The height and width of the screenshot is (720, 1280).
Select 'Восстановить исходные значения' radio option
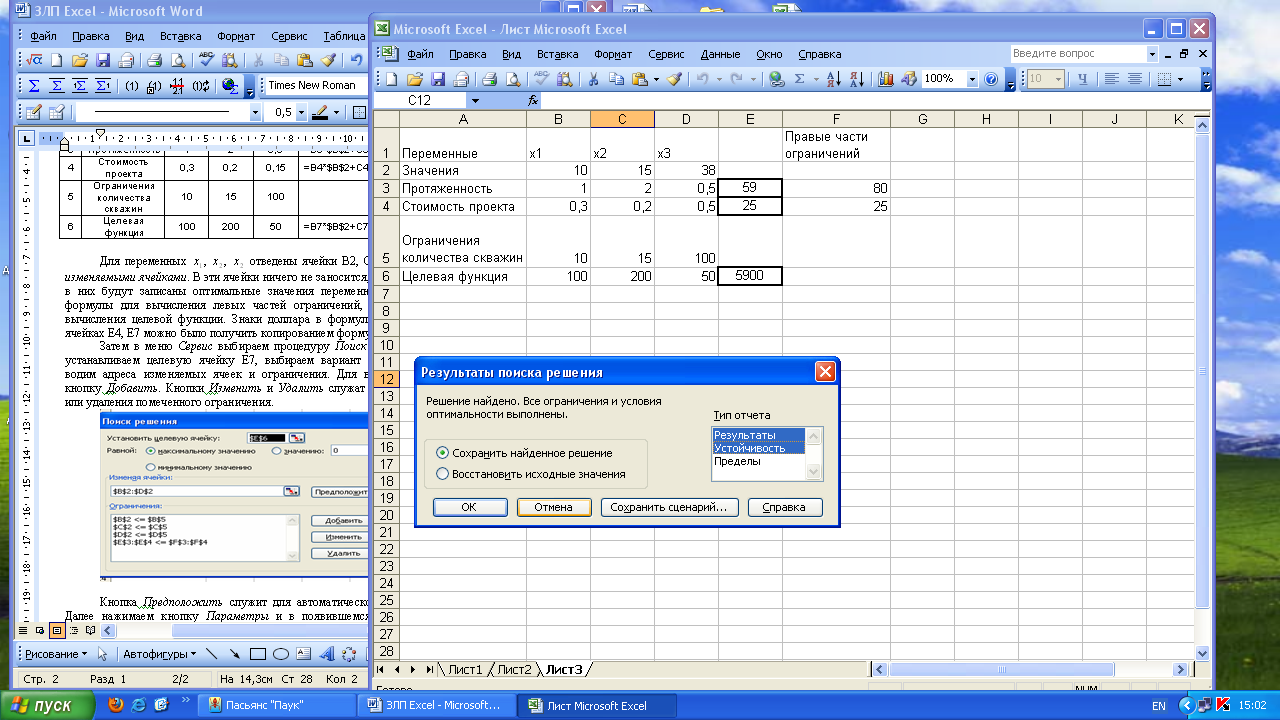point(443,474)
